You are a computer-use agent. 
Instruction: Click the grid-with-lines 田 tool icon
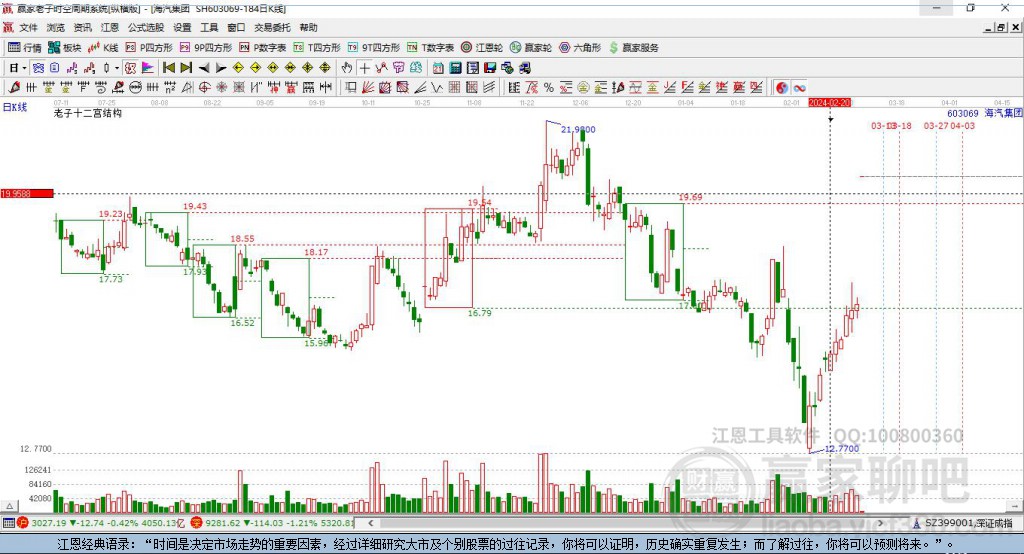pos(454,88)
